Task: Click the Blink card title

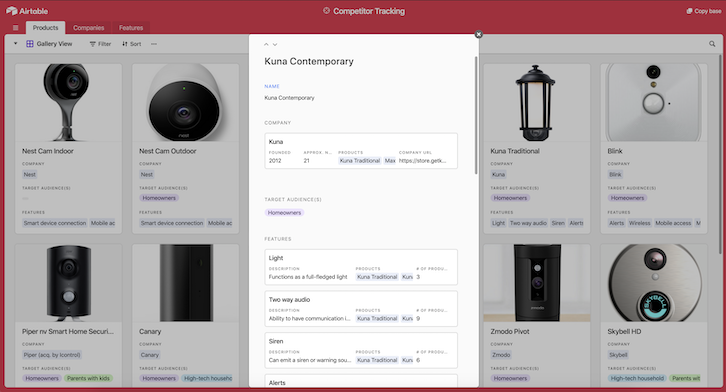Action: click(615, 151)
